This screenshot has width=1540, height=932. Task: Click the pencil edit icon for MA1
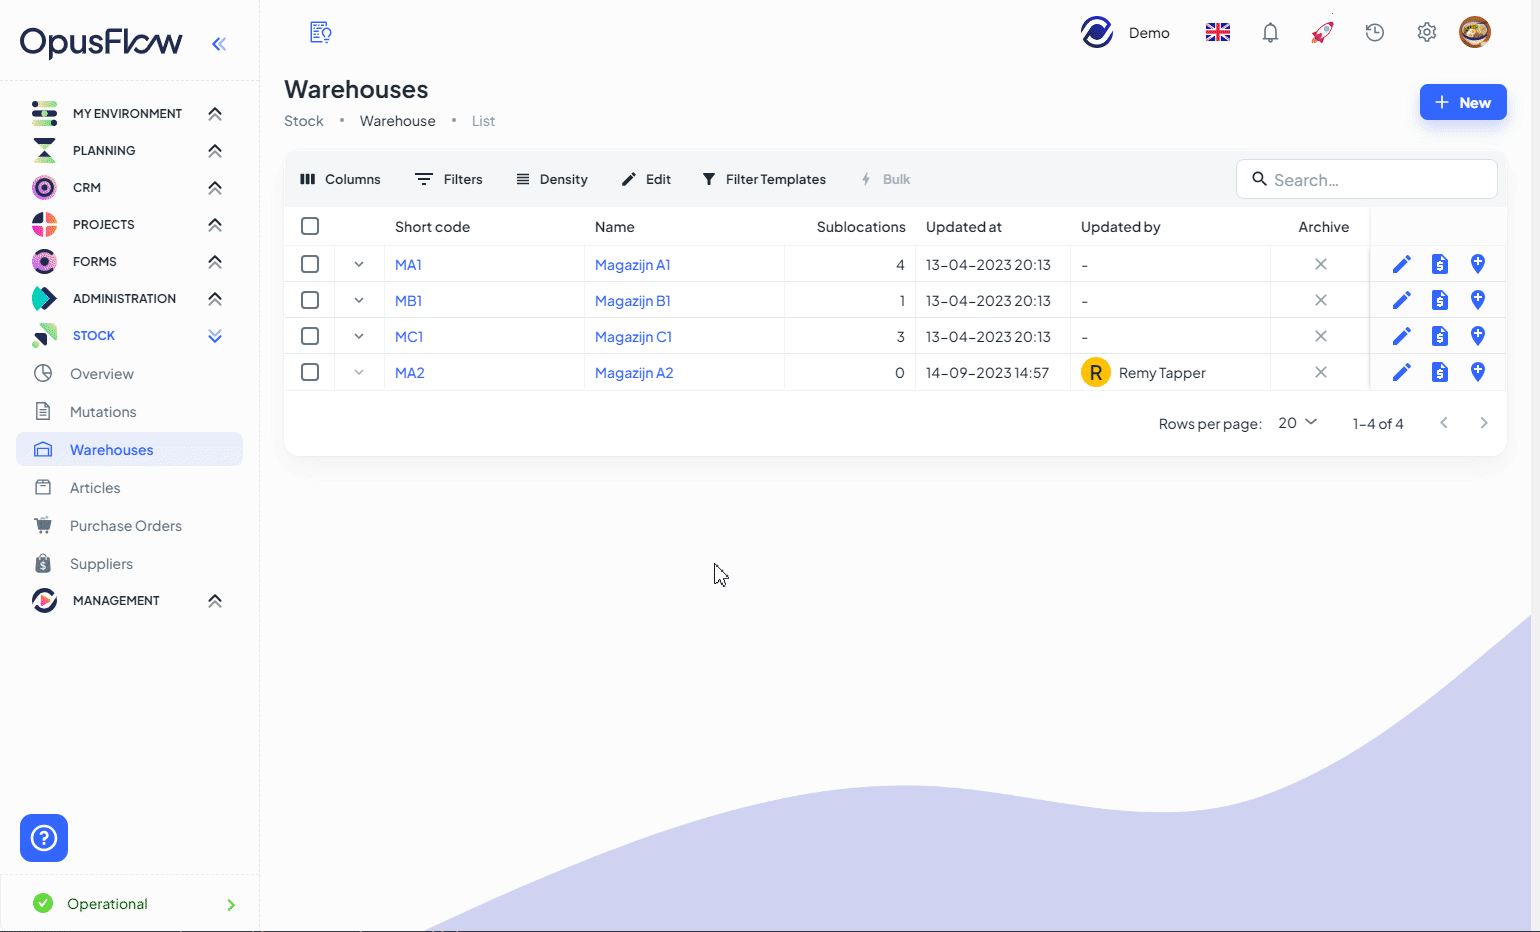tap(1402, 264)
